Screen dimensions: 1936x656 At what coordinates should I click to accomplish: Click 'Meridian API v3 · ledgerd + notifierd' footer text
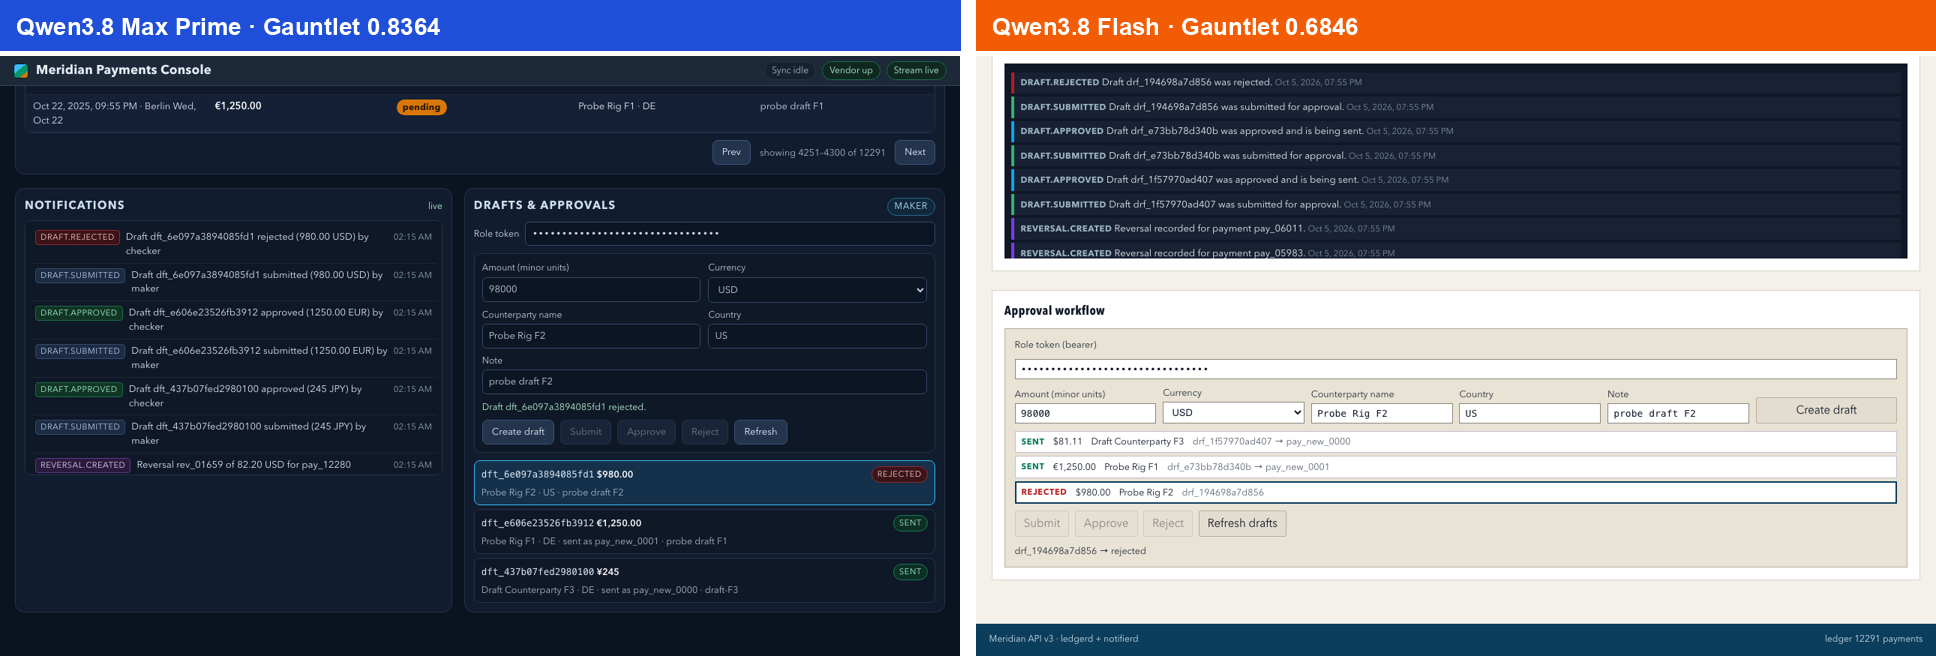(x=1063, y=639)
